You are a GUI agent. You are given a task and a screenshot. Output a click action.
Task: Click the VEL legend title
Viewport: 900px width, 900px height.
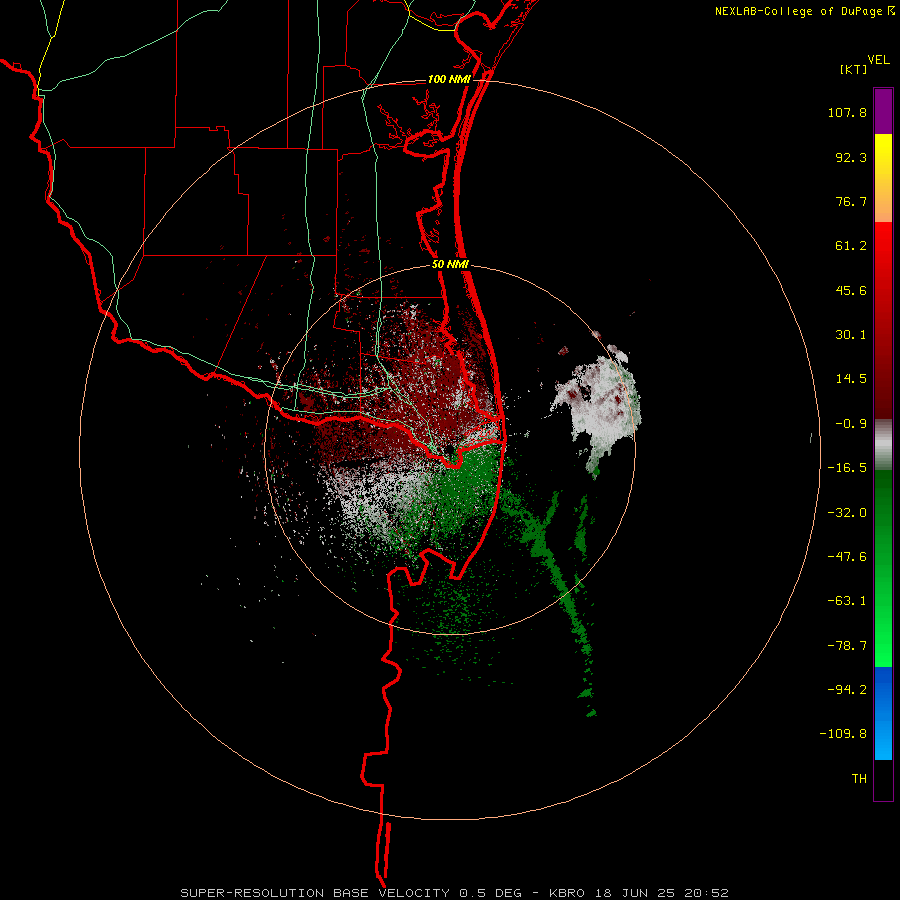click(878, 60)
